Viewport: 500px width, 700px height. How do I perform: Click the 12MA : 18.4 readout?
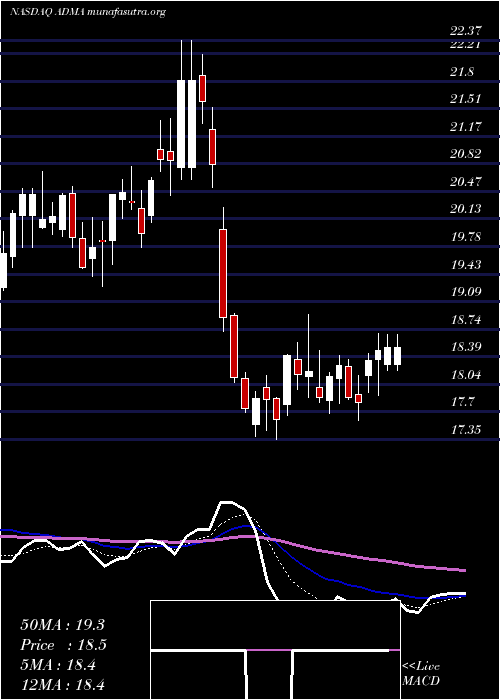click(62, 684)
